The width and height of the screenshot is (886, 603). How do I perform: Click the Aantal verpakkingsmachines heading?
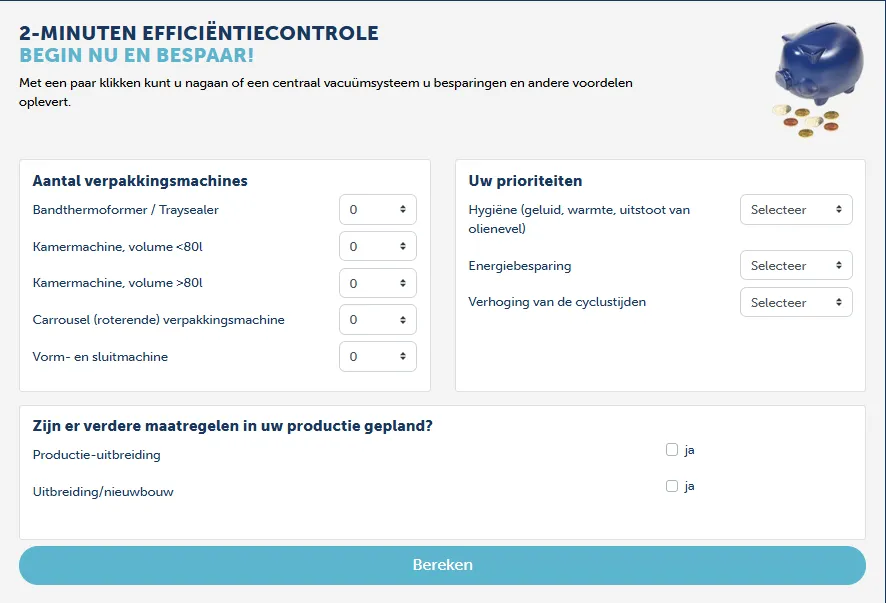(140, 181)
